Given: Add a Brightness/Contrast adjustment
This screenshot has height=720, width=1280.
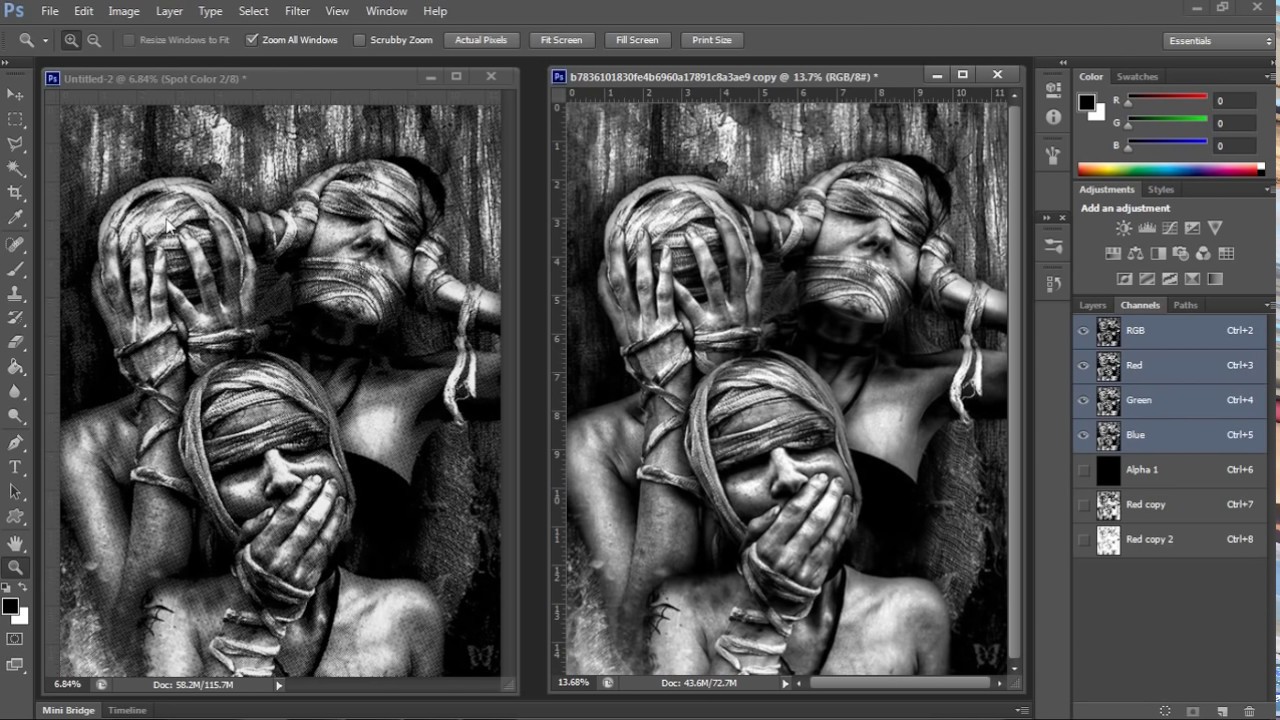Looking at the screenshot, I should (x=1123, y=228).
